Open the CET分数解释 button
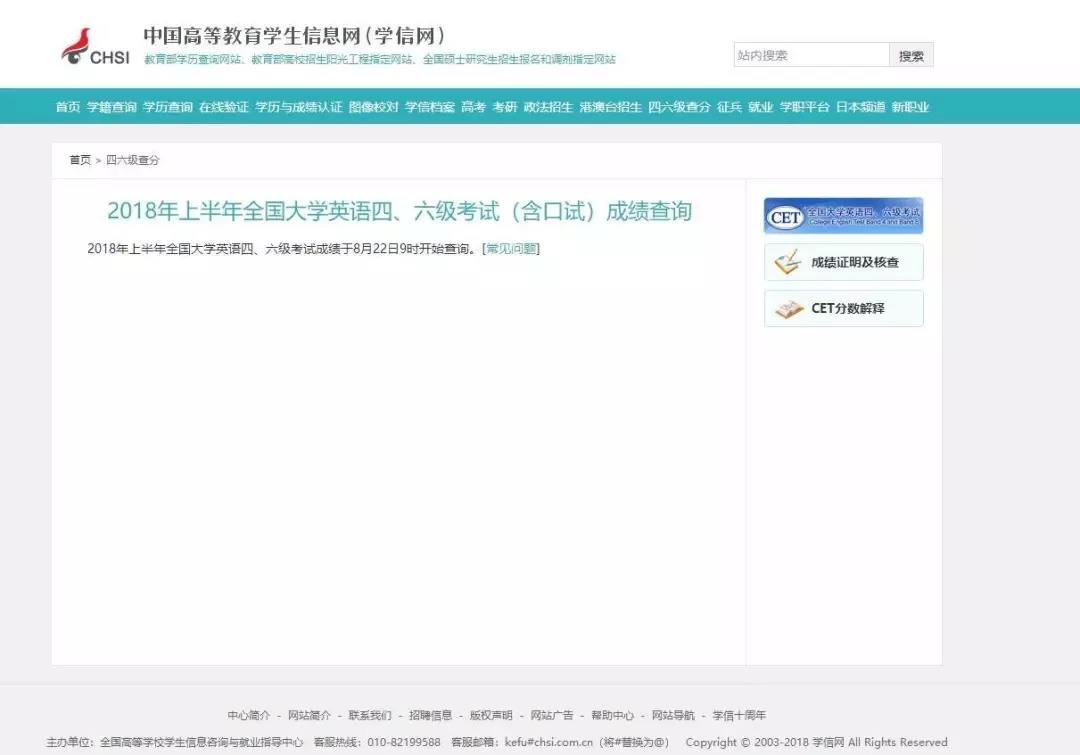The image size is (1080, 755). click(x=844, y=308)
